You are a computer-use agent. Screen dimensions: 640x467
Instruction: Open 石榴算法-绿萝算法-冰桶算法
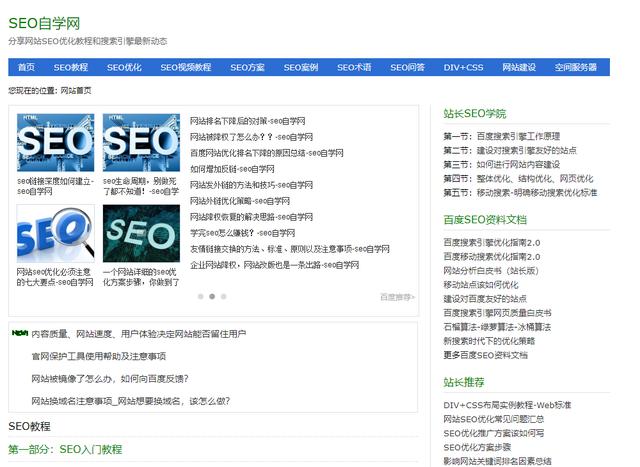pos(497,327)
